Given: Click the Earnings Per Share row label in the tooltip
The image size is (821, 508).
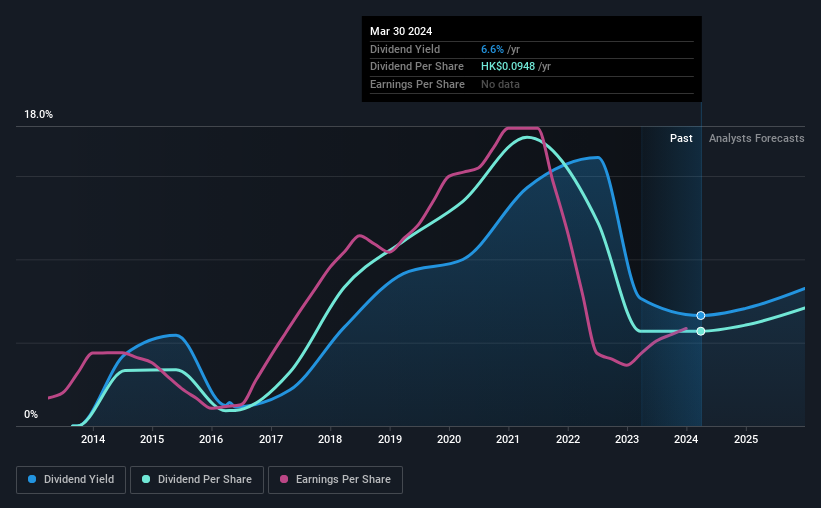Looking at the screenshot, I should pyautogui.click(x=417, y=84).
